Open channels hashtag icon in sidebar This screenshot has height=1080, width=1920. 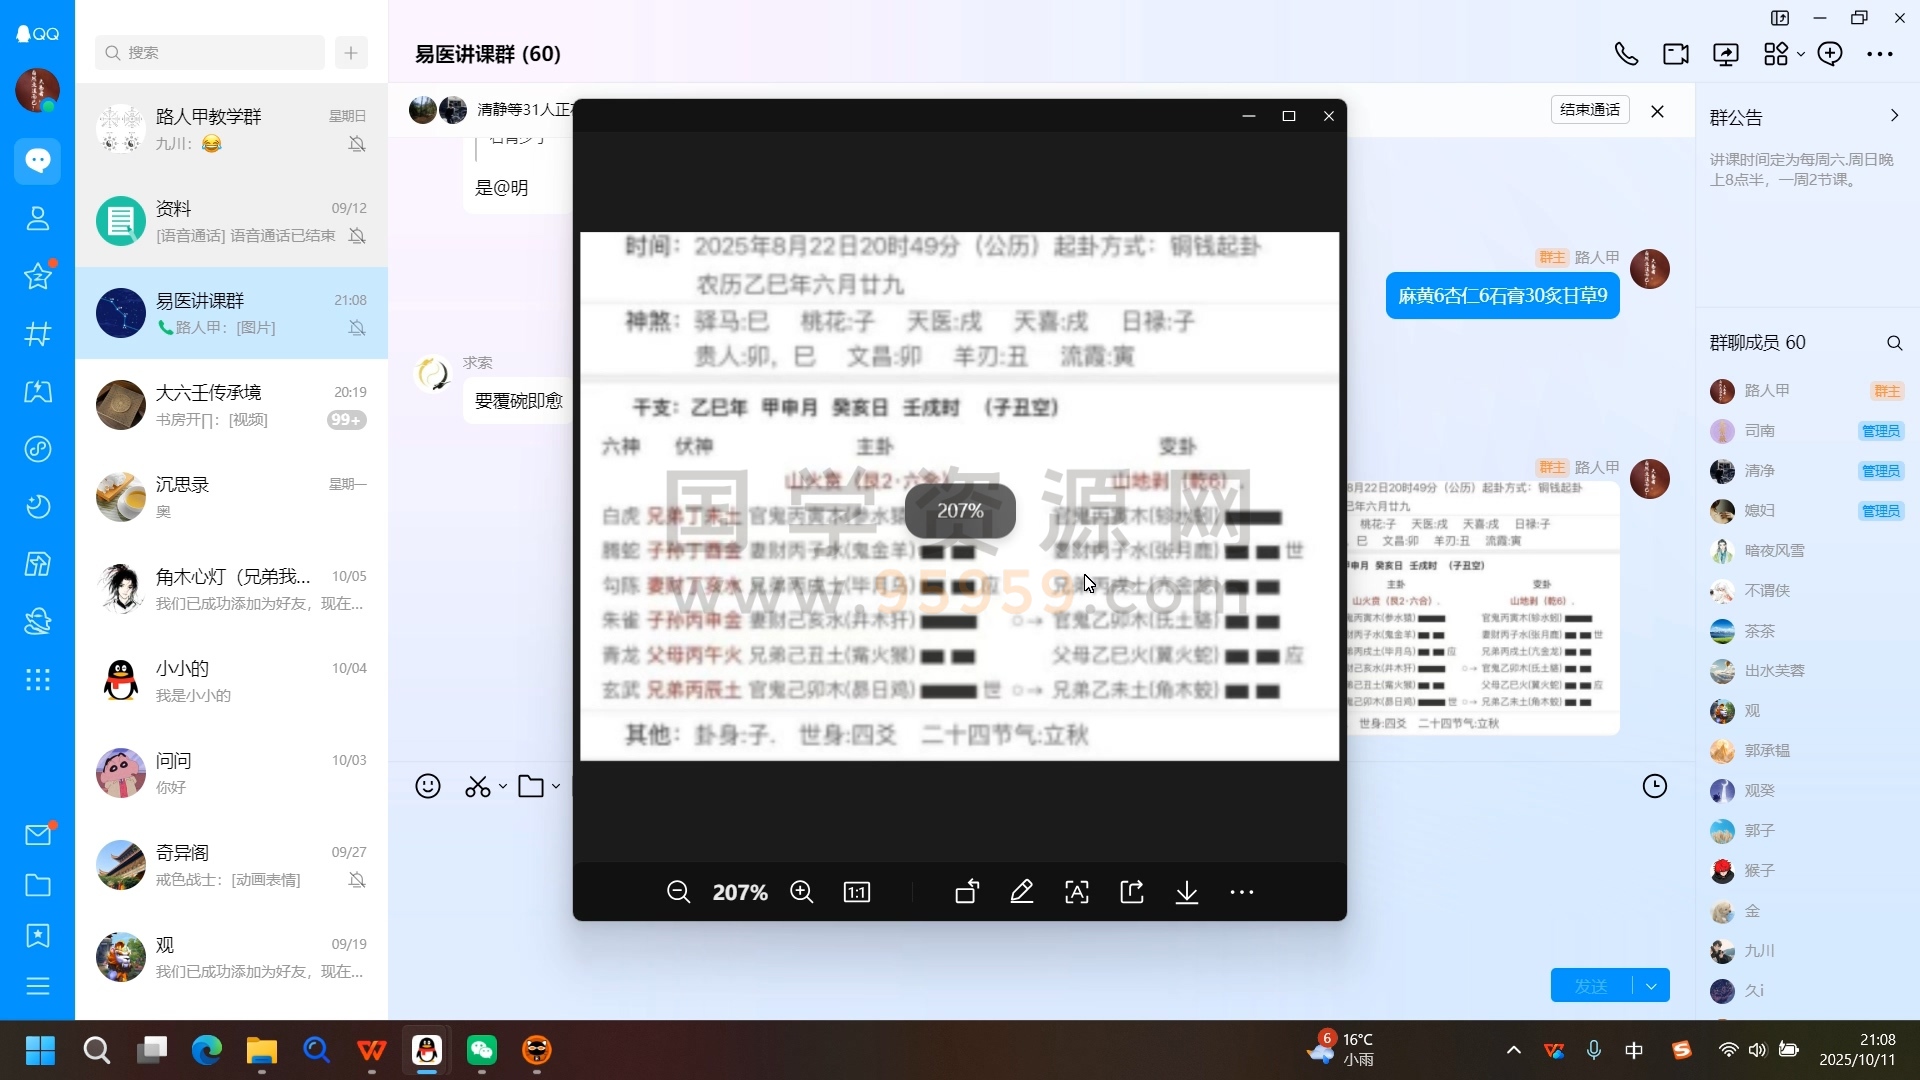coord(38,334)
